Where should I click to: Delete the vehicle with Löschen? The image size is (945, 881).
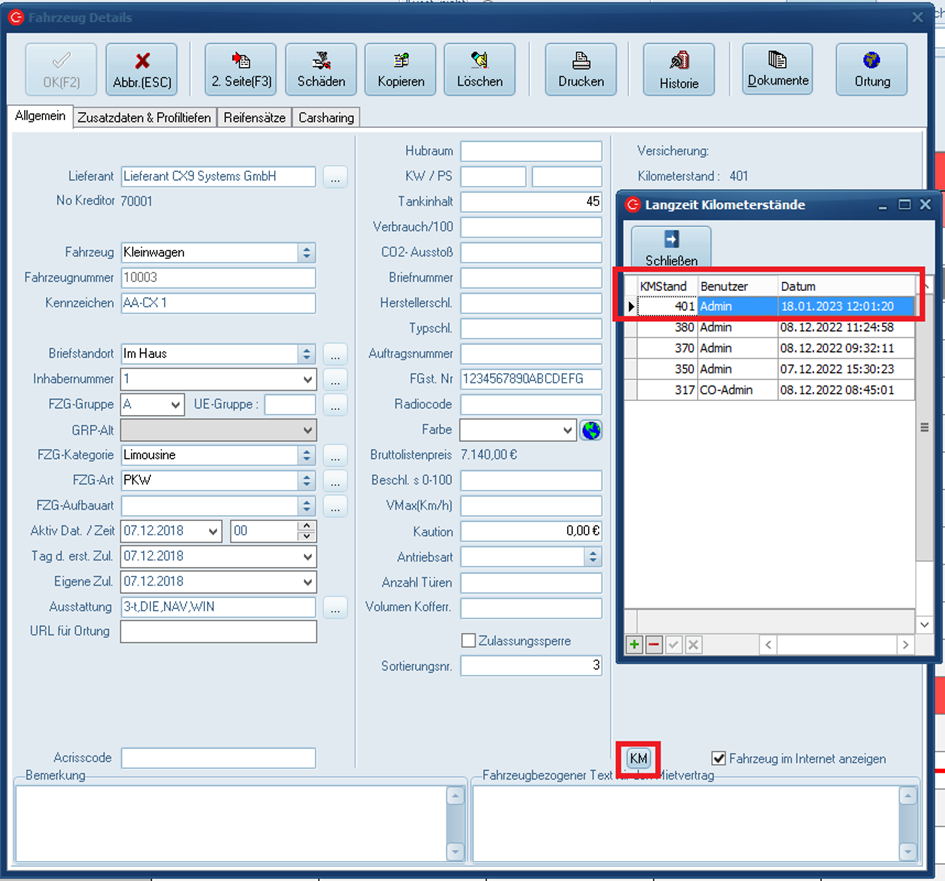(480, 69)
